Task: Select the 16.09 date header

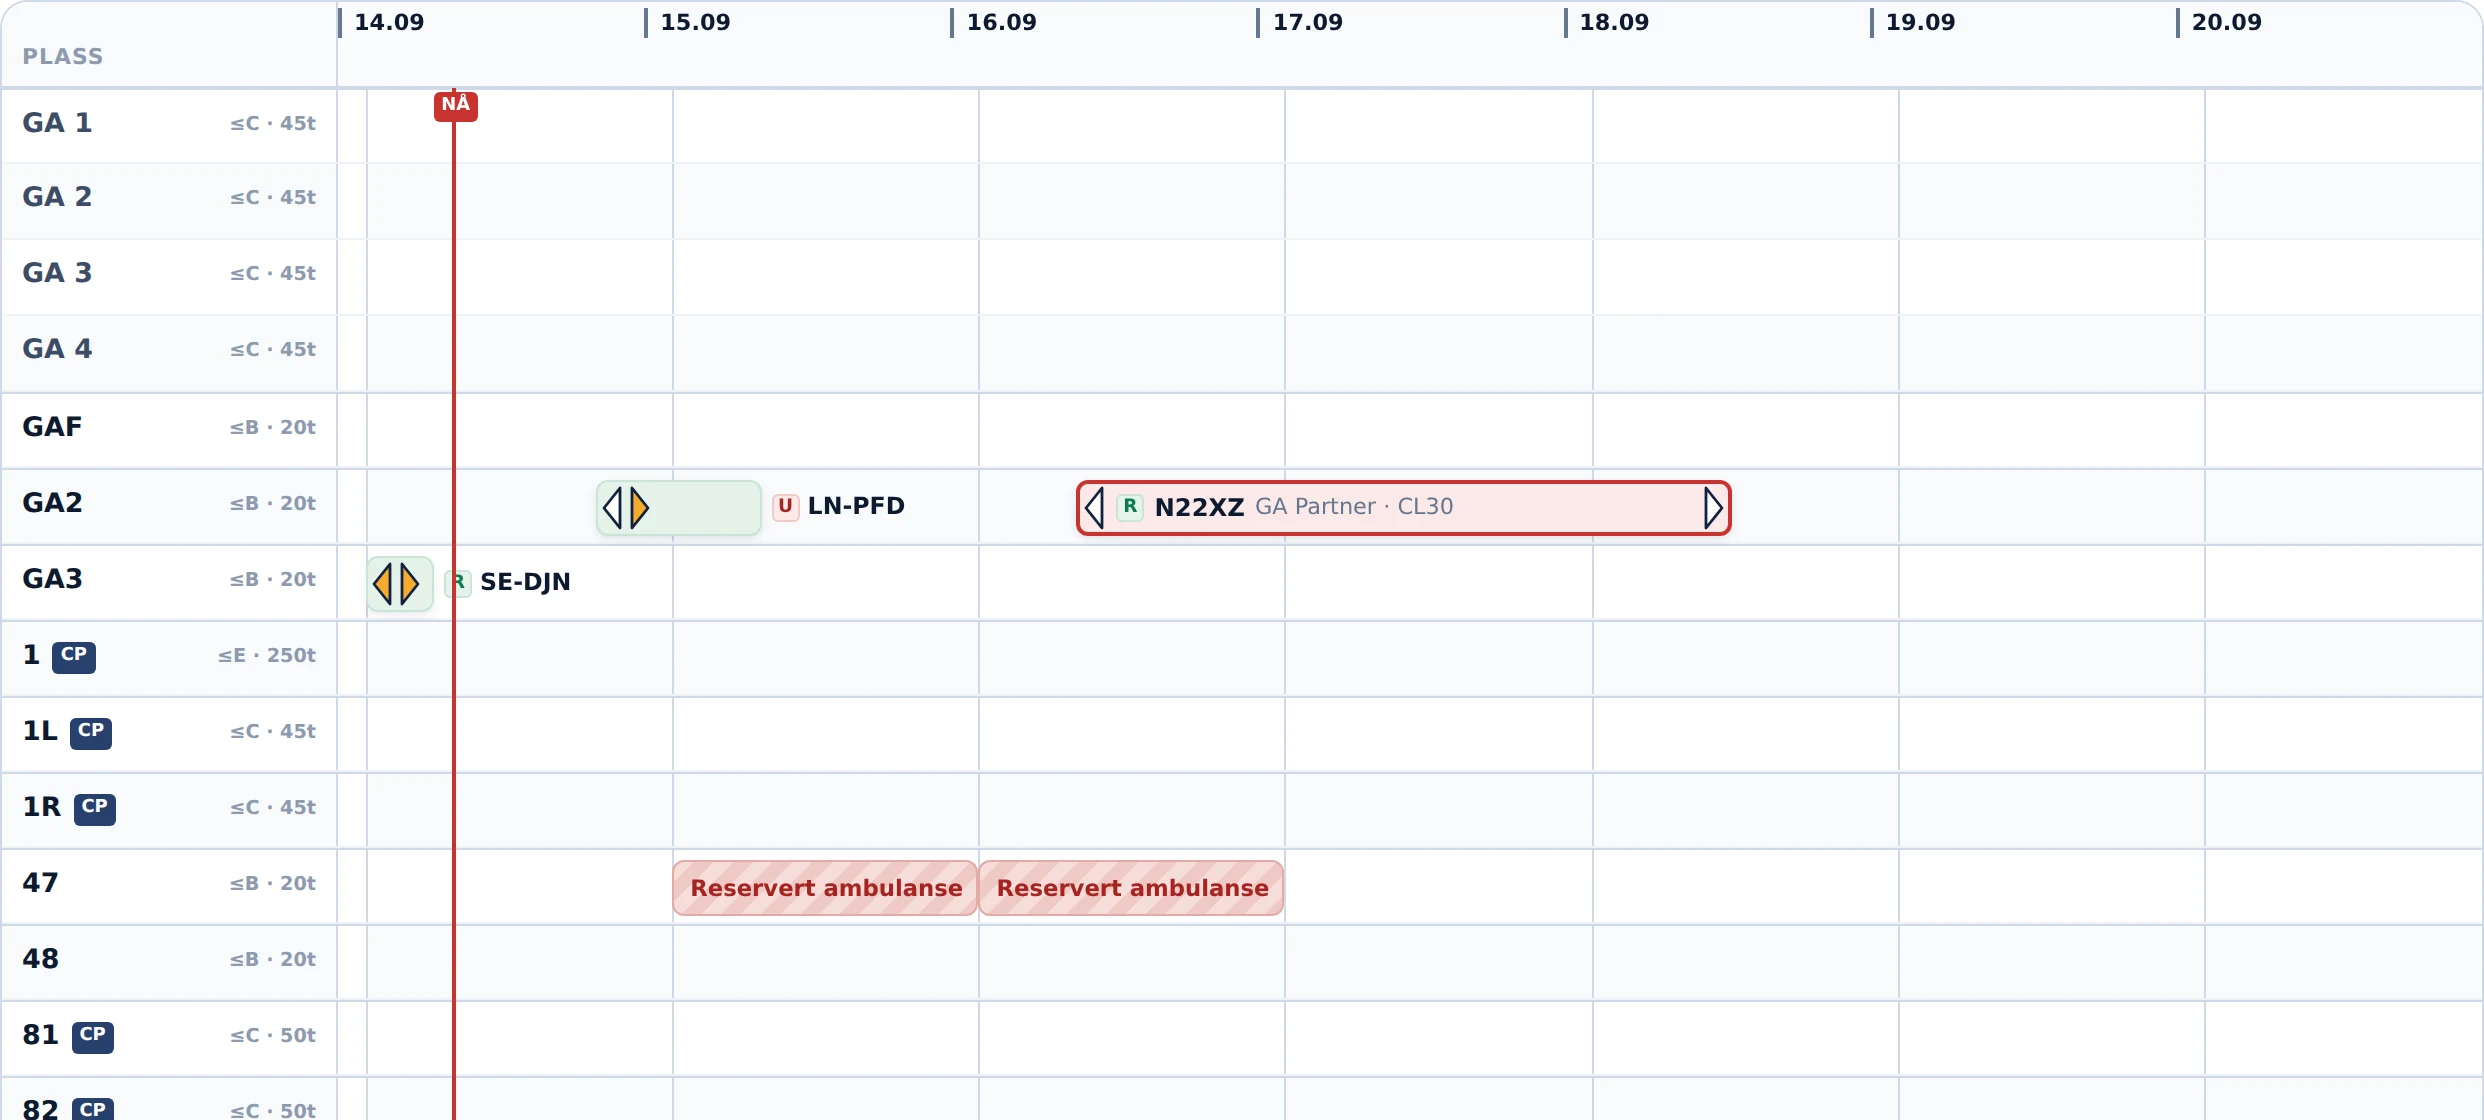Action: point(1001,22)
